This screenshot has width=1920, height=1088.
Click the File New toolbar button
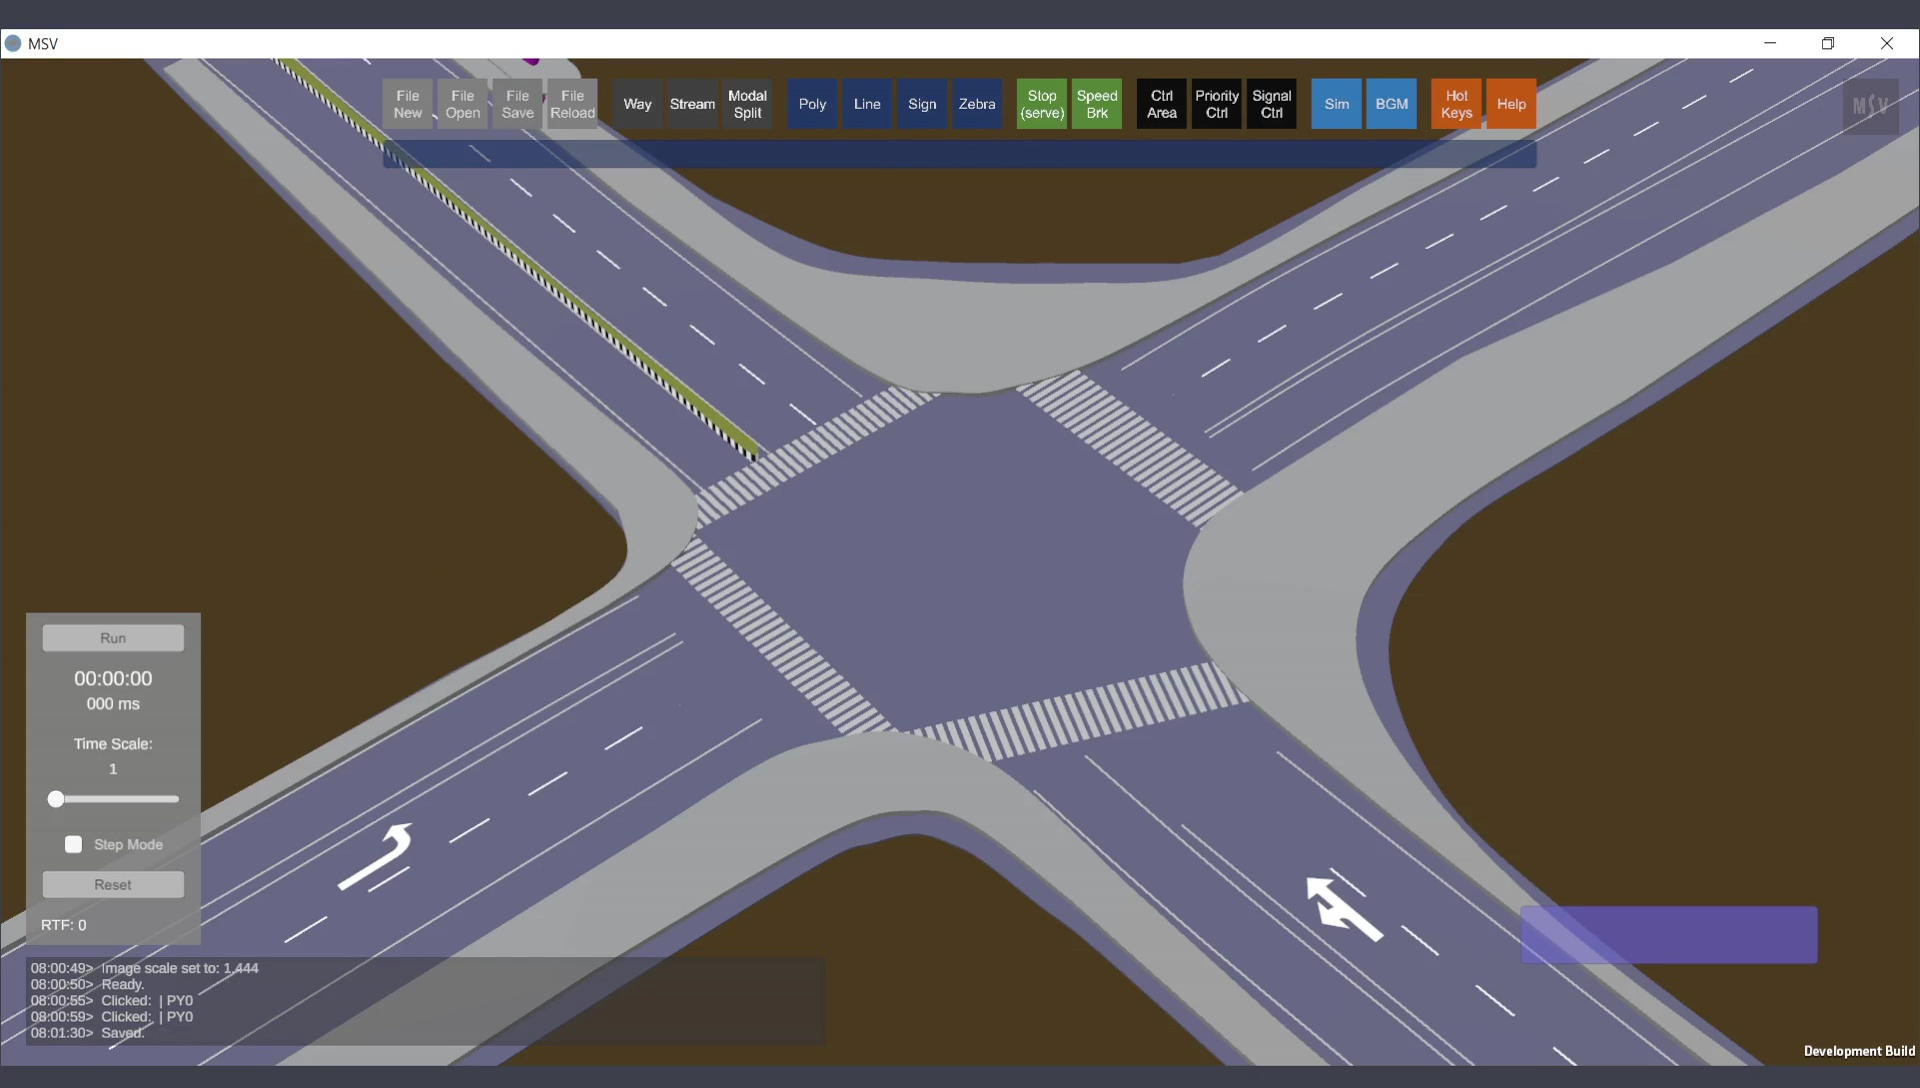[x=407, y=104]
